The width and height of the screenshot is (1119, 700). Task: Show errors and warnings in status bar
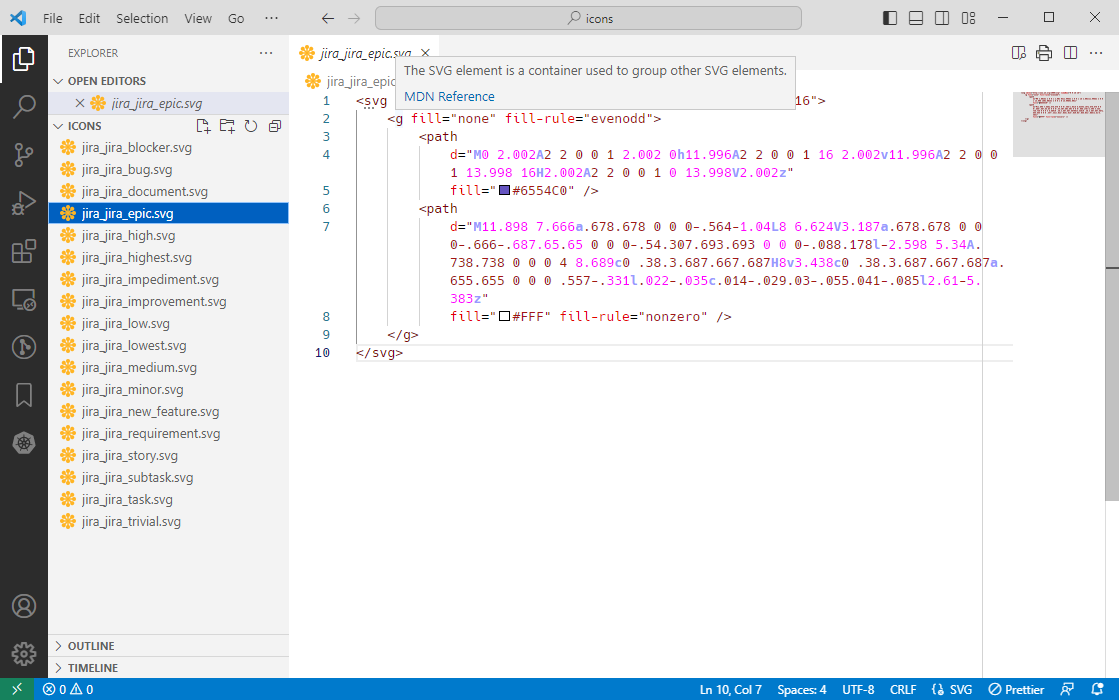pyautogui.click(x=68, y=689)
